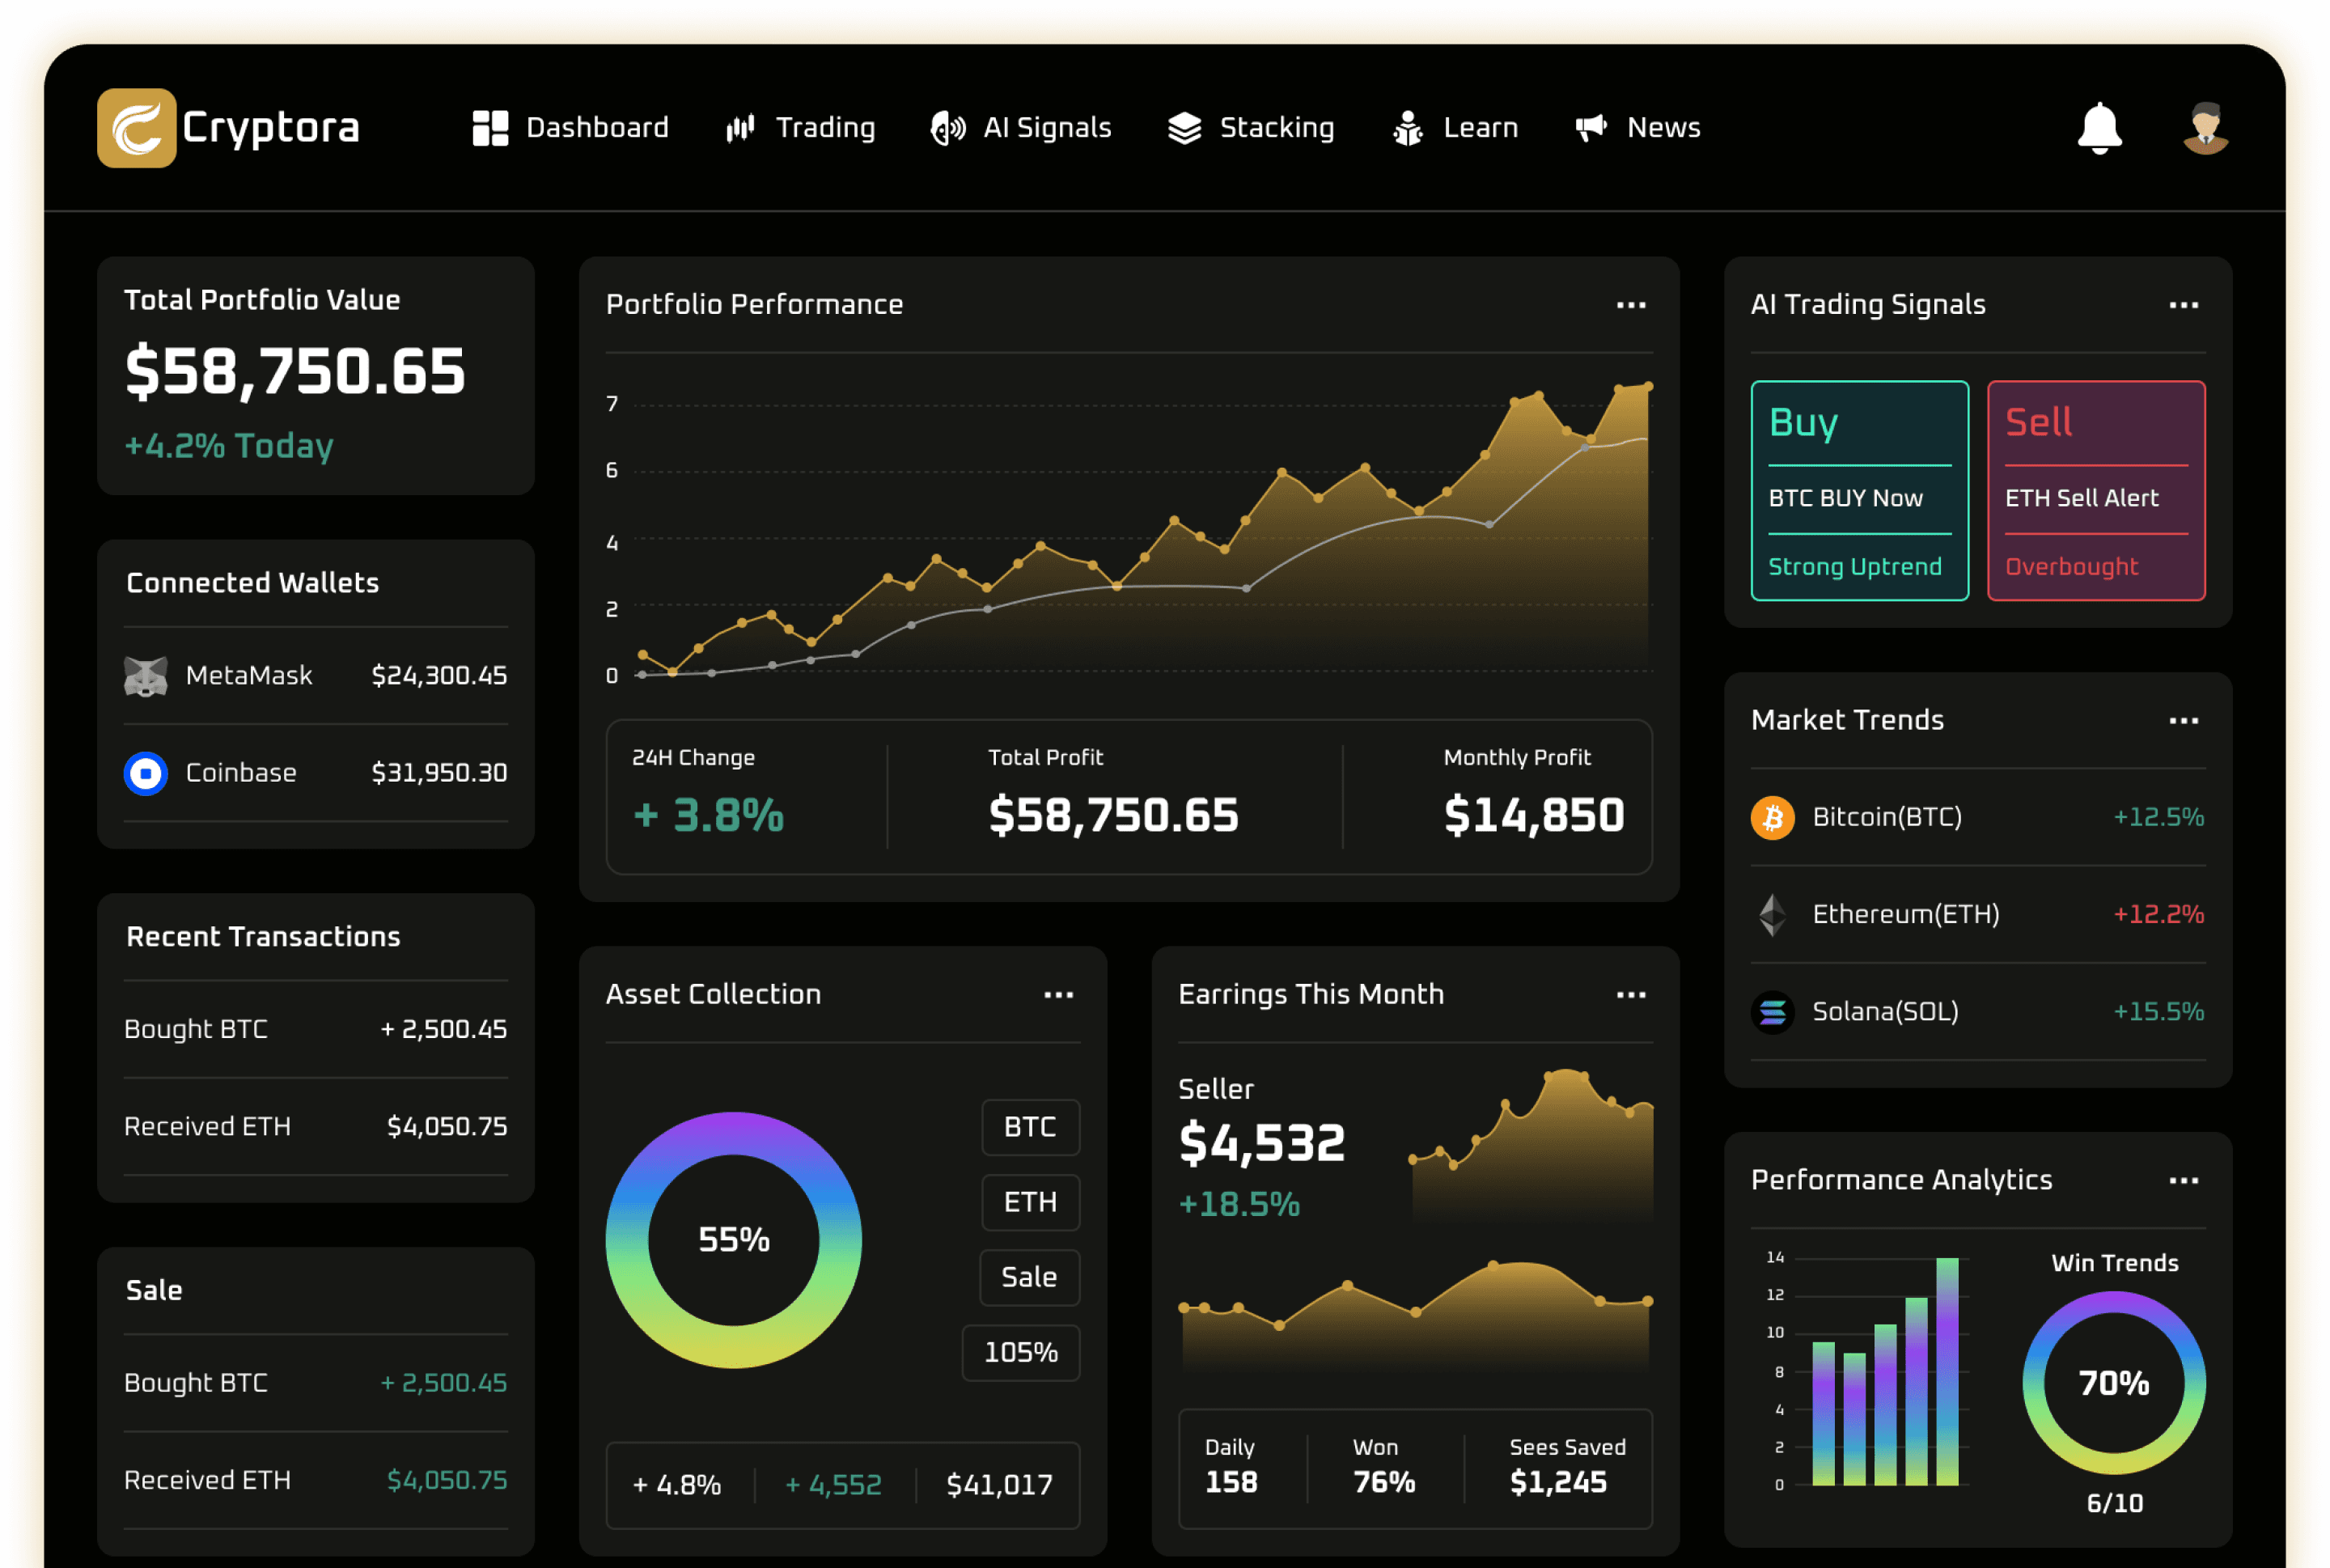
Task: Click the AI Signals head icon
Action: coord(947,128)
